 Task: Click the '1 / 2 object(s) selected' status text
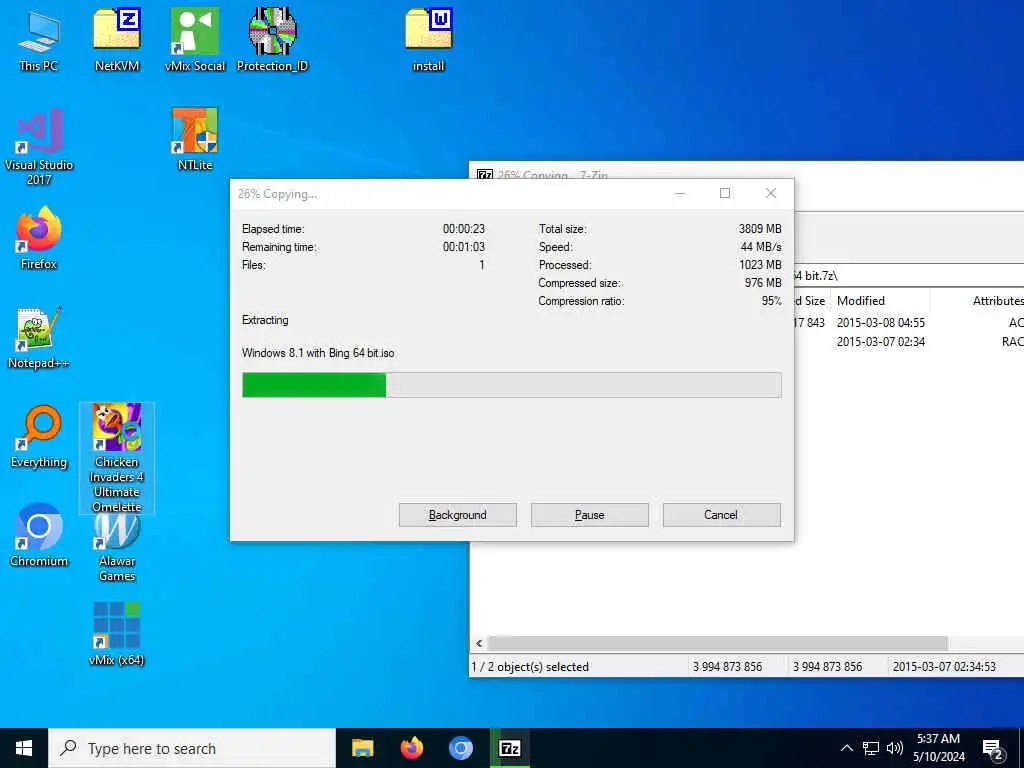[530, 667]
